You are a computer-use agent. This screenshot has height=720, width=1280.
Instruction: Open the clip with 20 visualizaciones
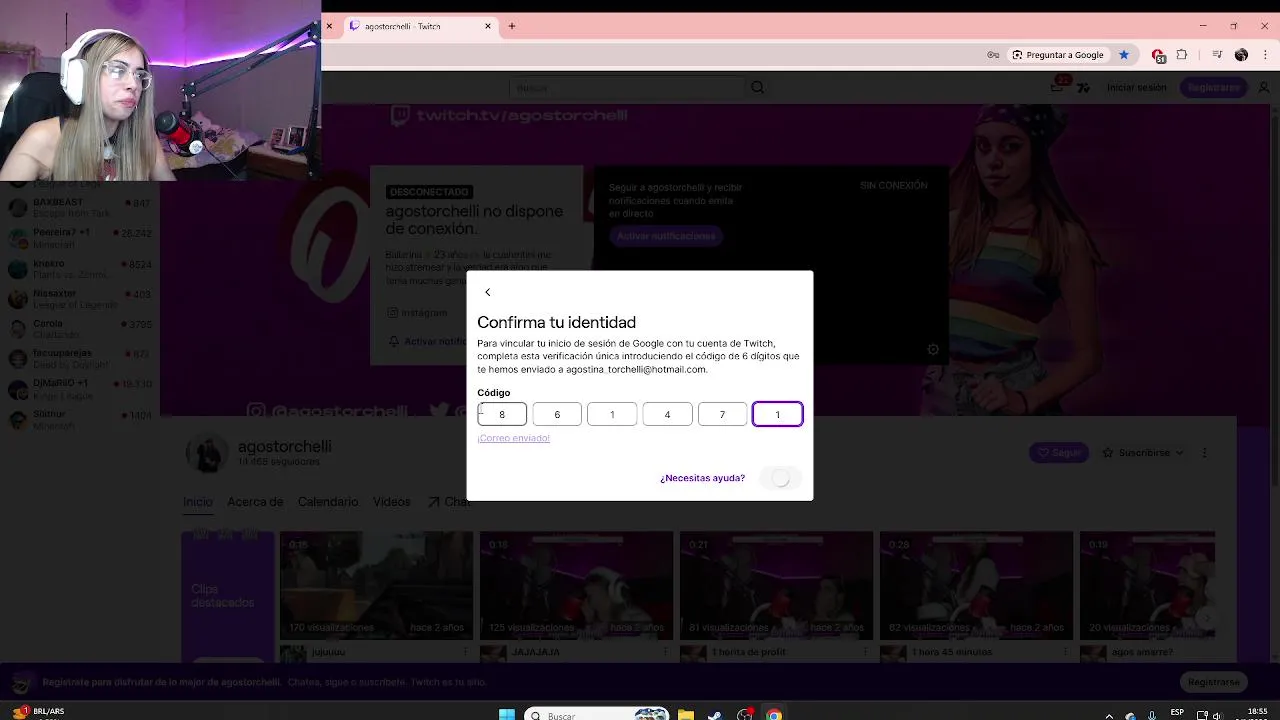1147,587
